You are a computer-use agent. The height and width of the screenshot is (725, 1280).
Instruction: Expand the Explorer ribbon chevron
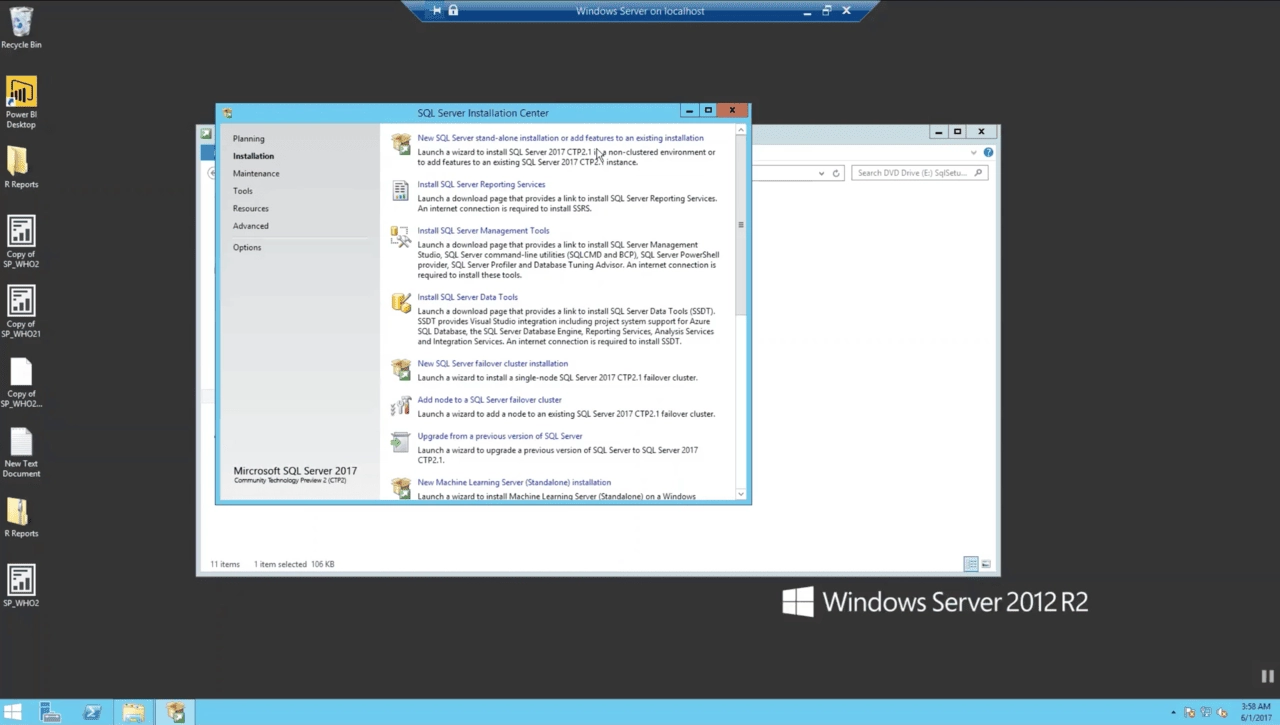(x=974, y=153)
